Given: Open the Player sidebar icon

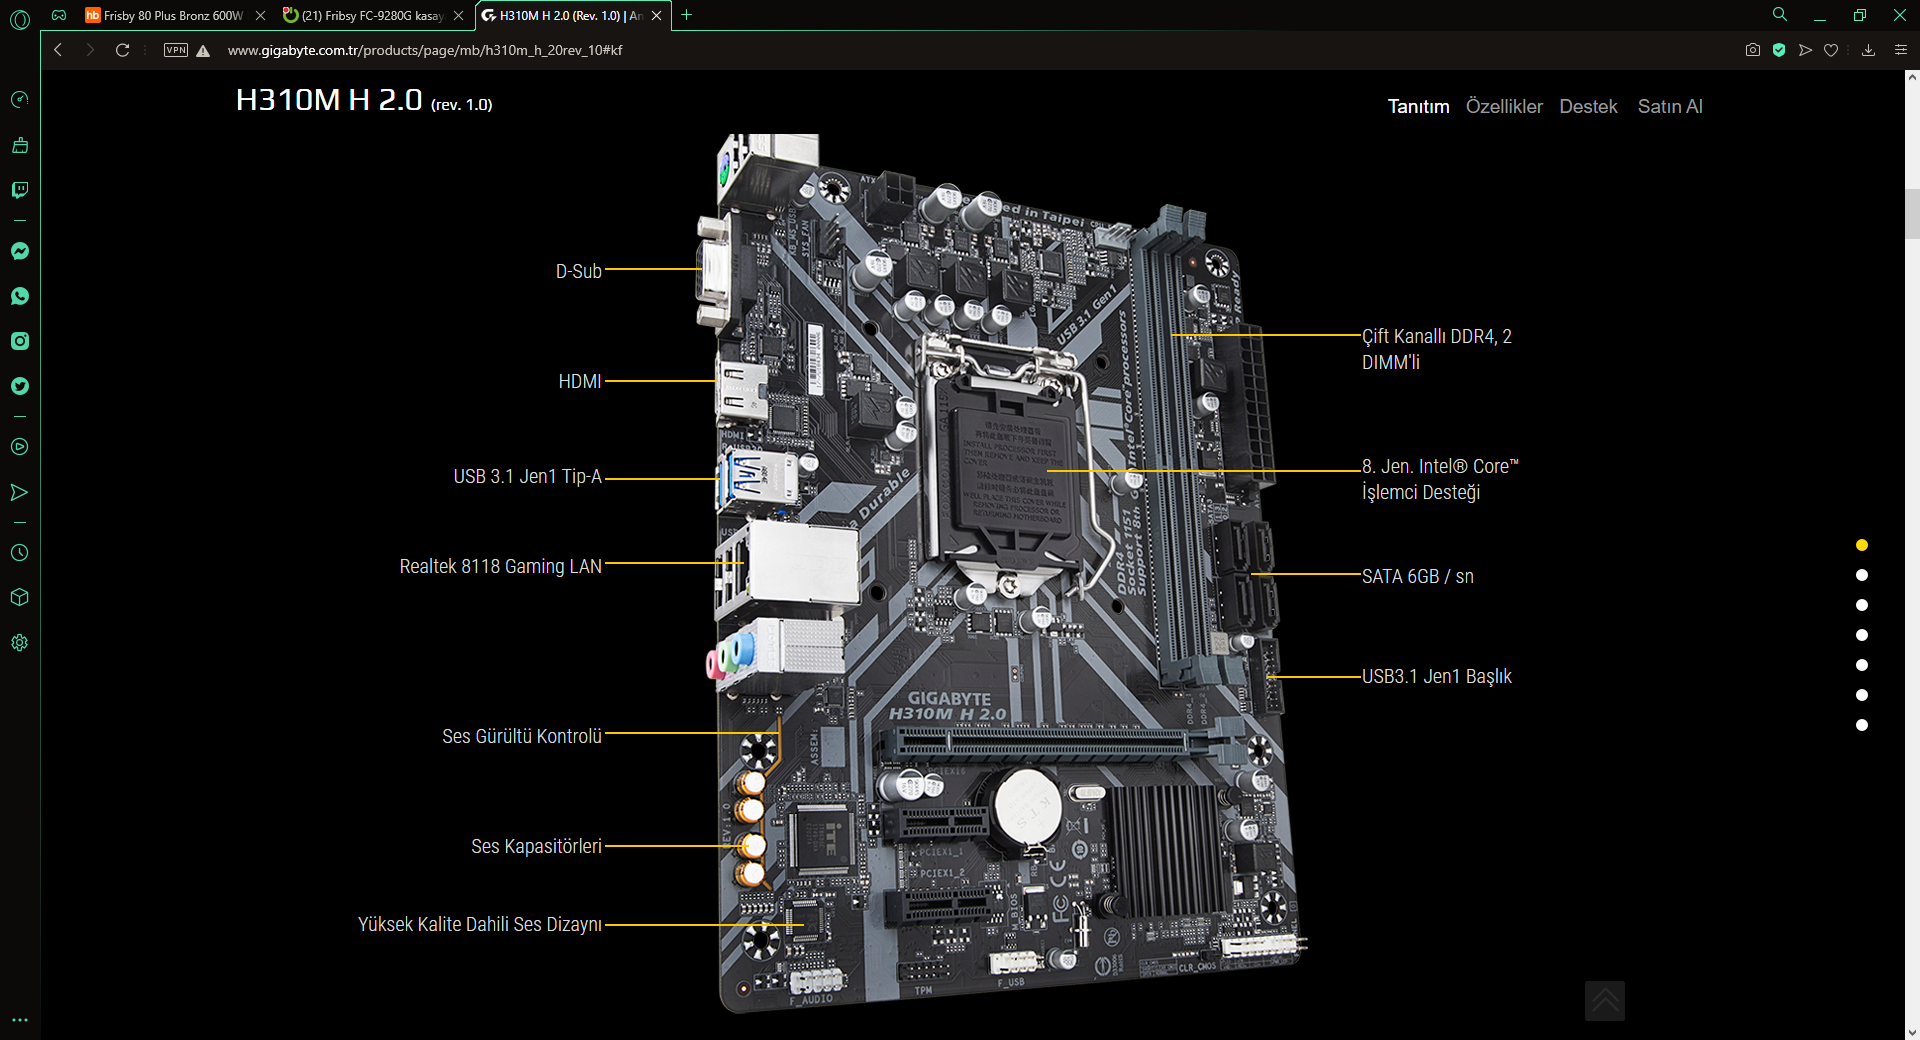Looking at the screenshot, I should coord(20,447).
